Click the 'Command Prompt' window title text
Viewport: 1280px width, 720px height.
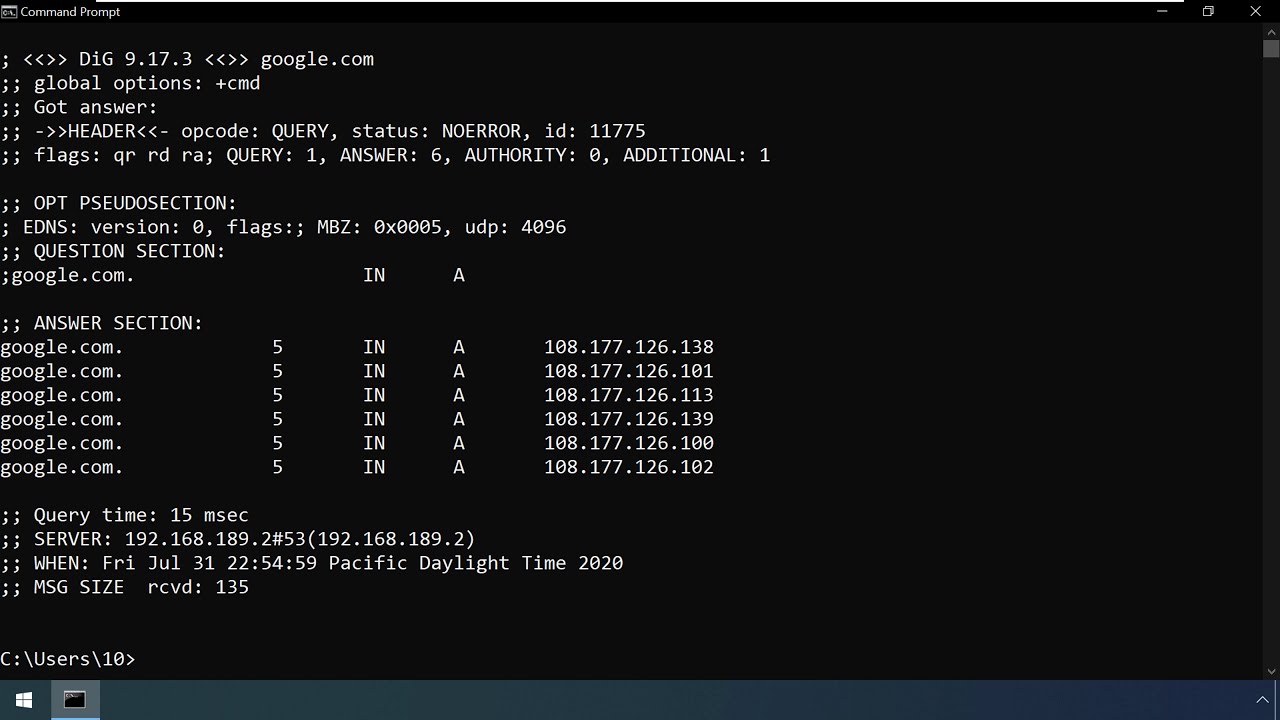tap(70, 12)
